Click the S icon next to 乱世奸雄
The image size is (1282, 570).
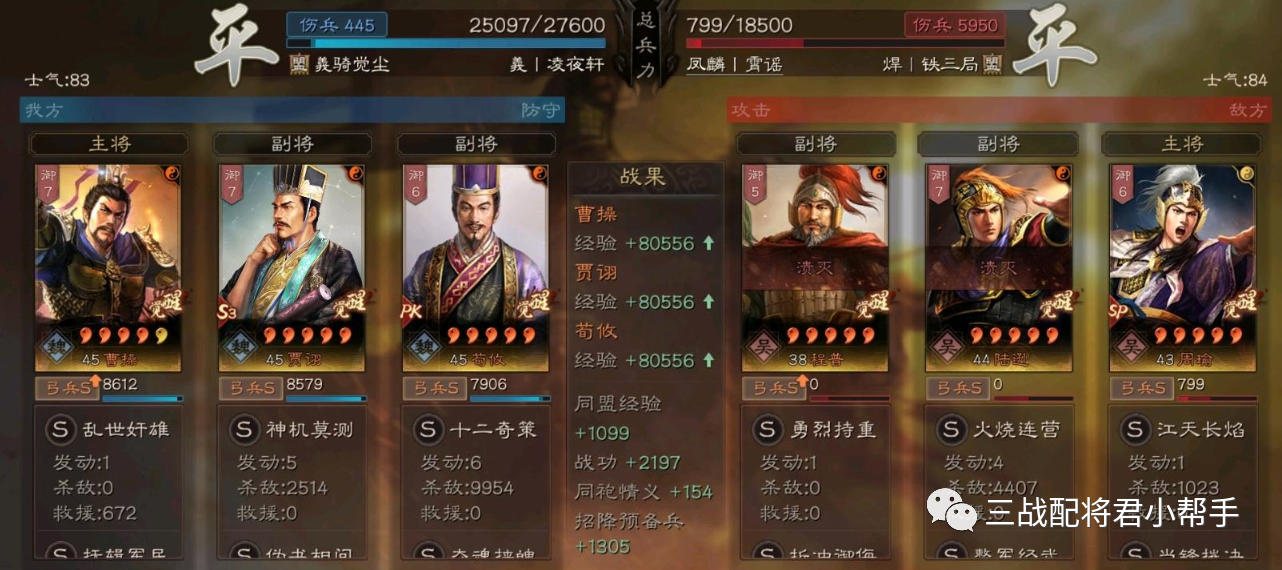[x=62, y=430]
